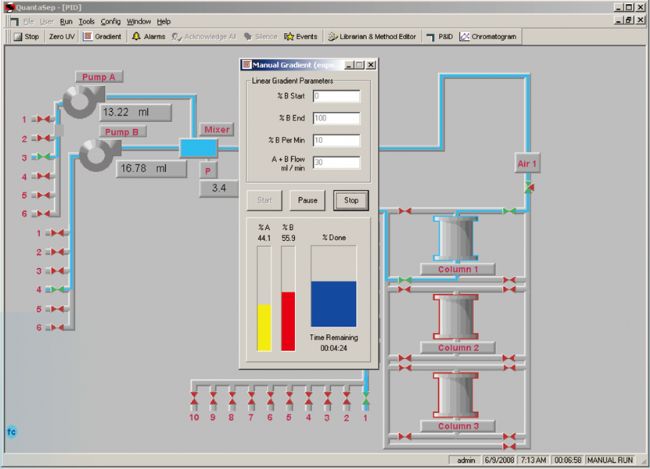The width and height of the screenshot is (650, 469).
Task: Click the Pump B pump icon
Action: click(x=96, y=153)
